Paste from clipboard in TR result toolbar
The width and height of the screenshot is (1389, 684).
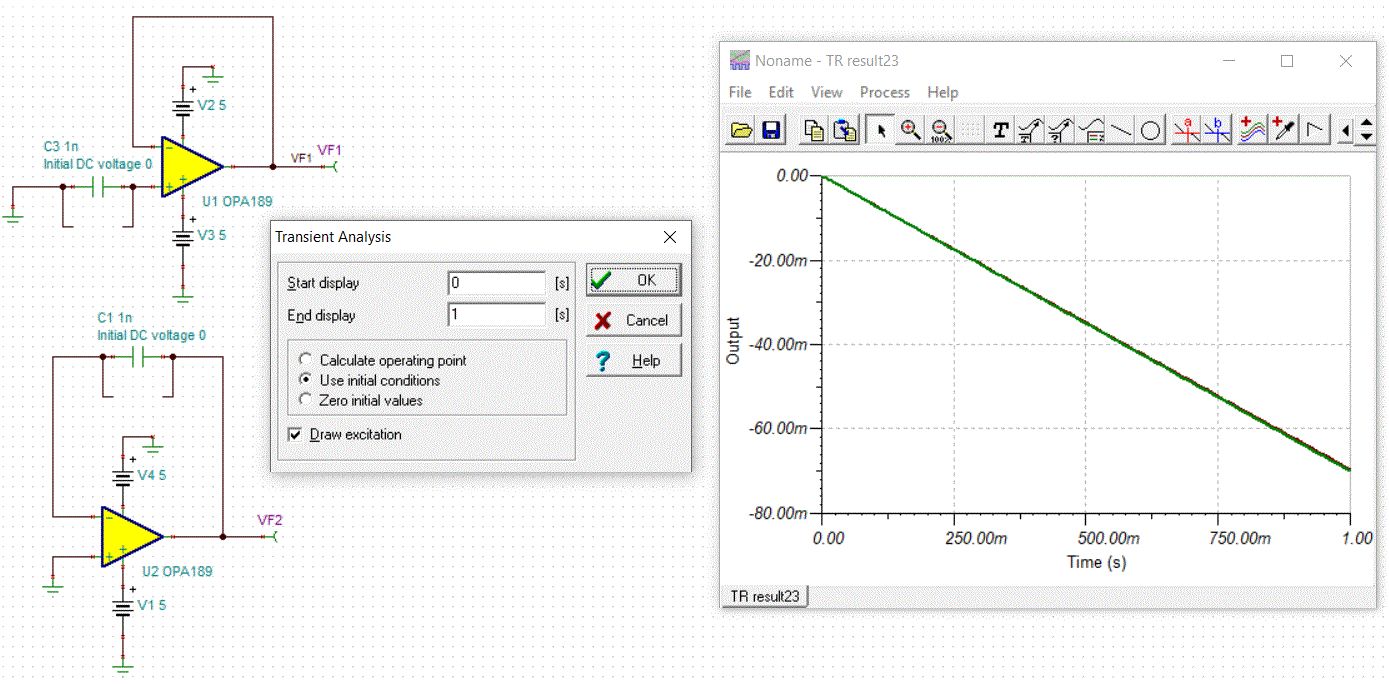pos(845,130)
